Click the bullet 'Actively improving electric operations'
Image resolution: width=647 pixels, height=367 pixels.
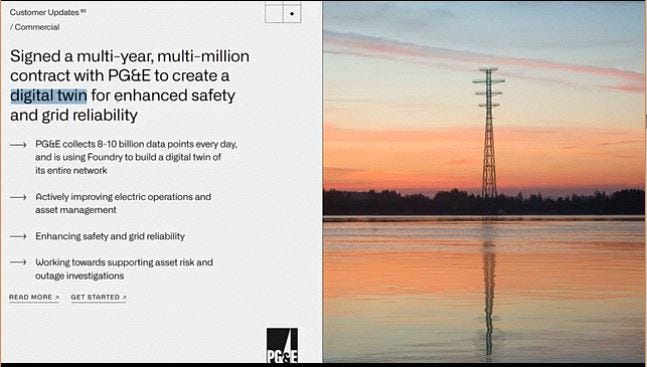[x=123, y=203]
